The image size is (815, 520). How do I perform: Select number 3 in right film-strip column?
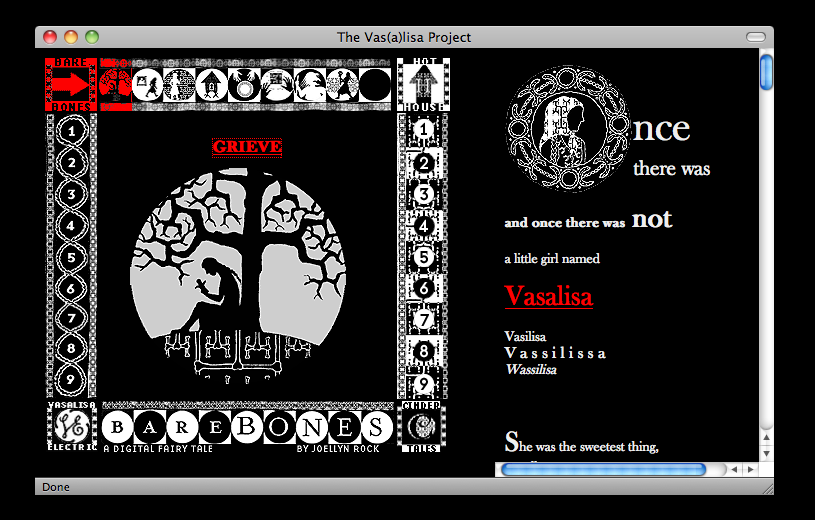423,194
